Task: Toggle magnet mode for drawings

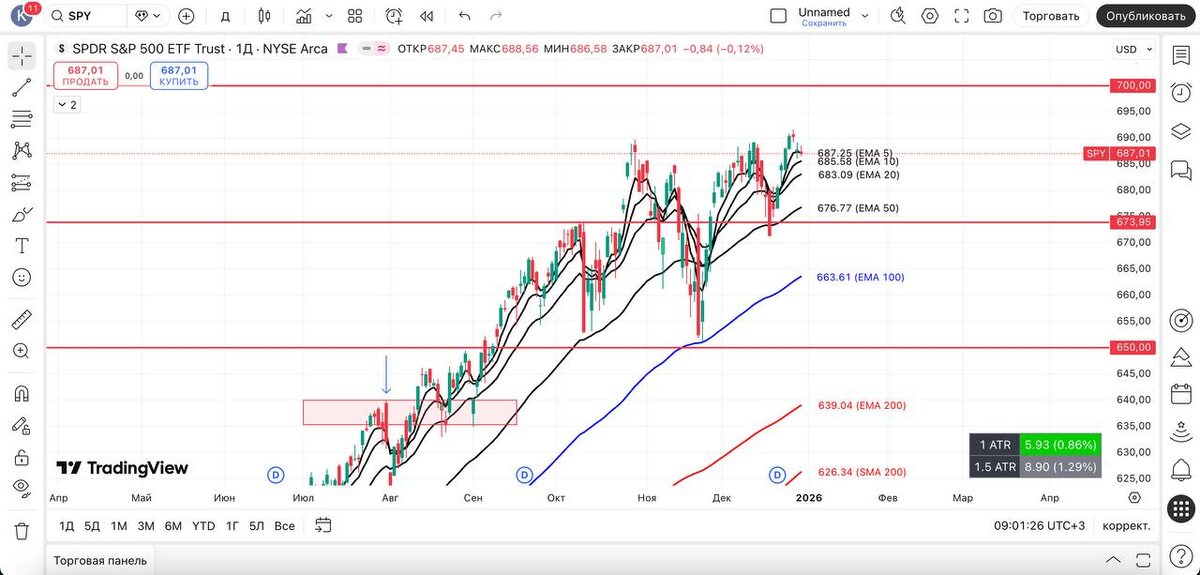Action: (x=22, y=394)
